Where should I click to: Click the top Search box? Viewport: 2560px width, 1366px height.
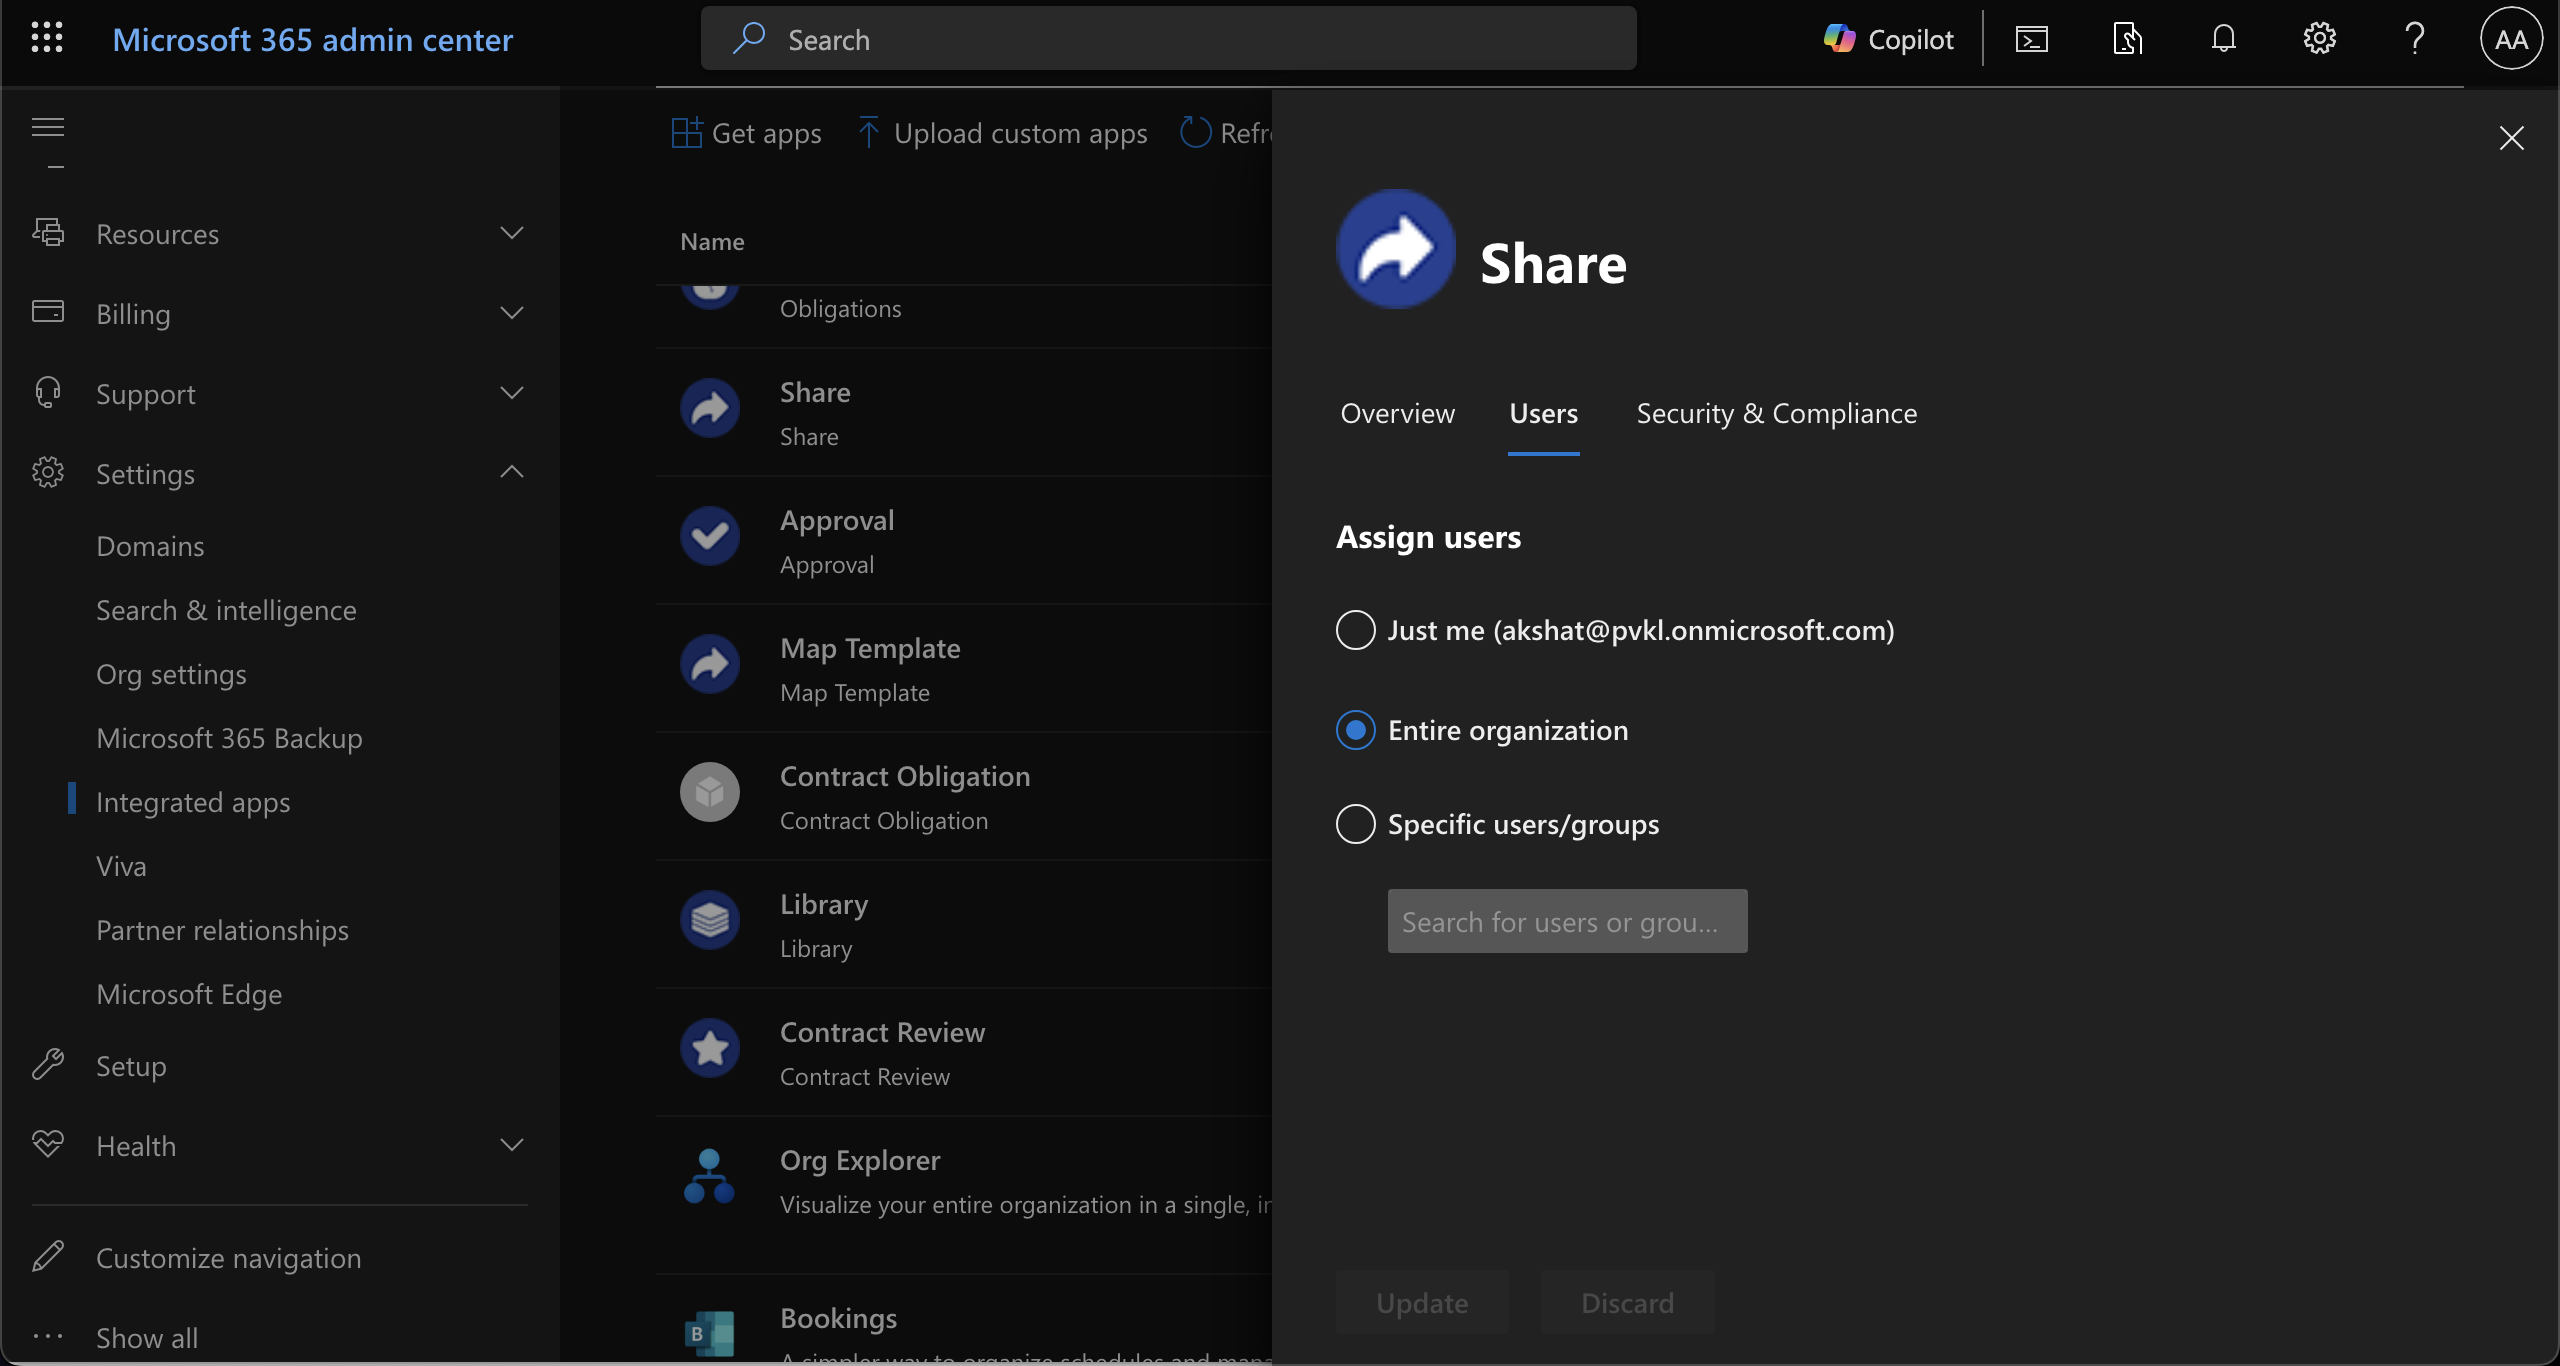pyautogui.click(x=1168, y=38)
